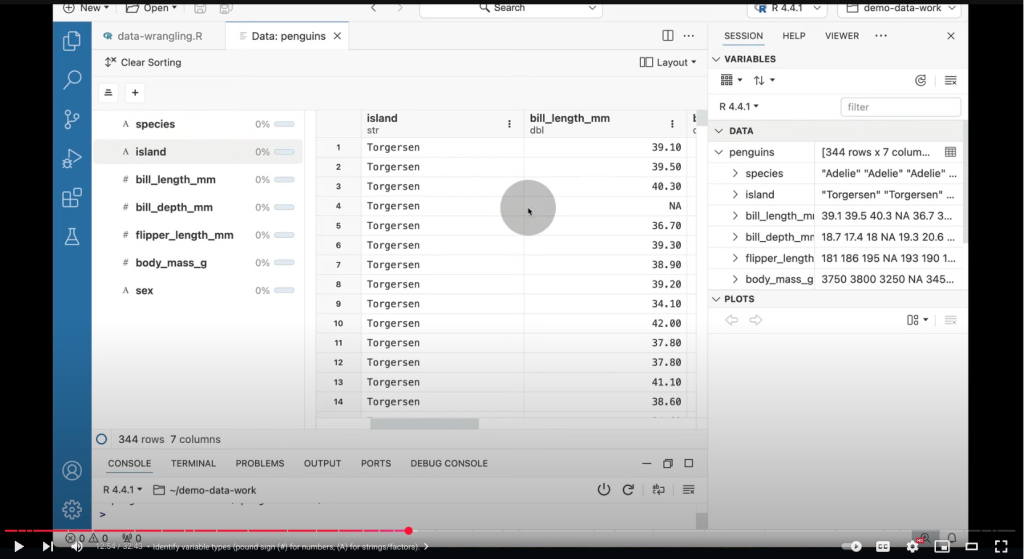Open the demo-data-work folder selector
Image resolution: width=1024 pixels, height=559 pixels.
901,8
